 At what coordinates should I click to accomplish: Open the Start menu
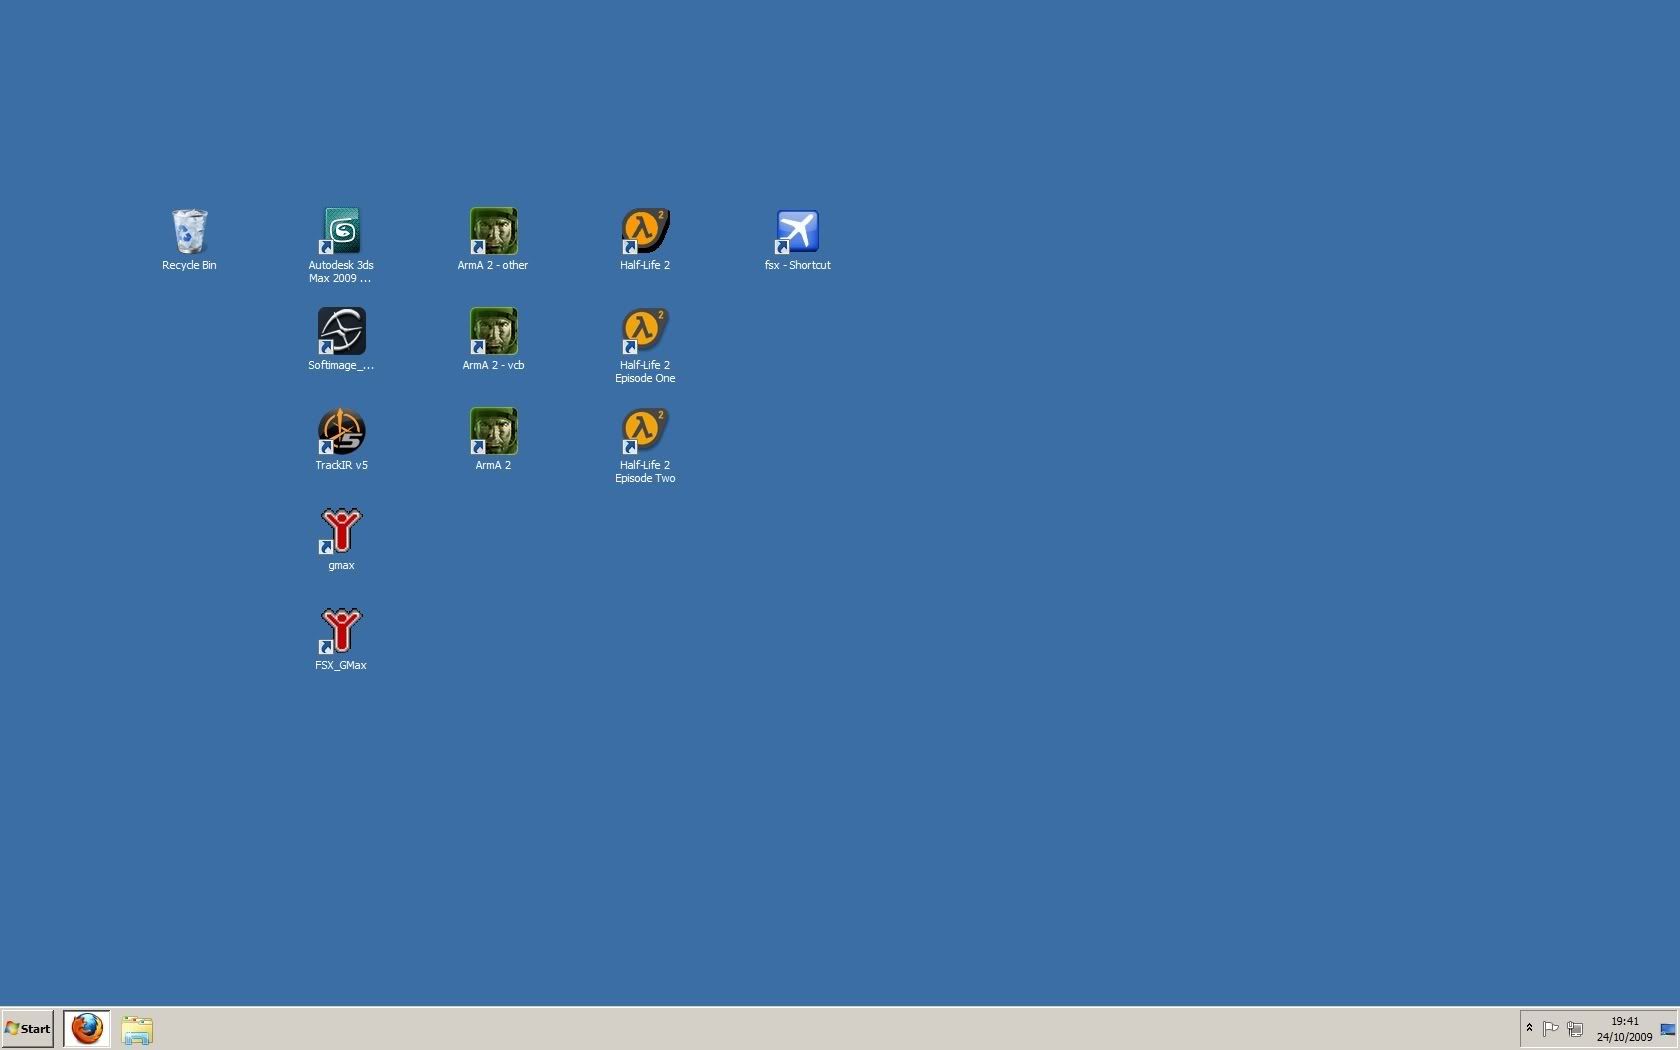[28, 1029]
